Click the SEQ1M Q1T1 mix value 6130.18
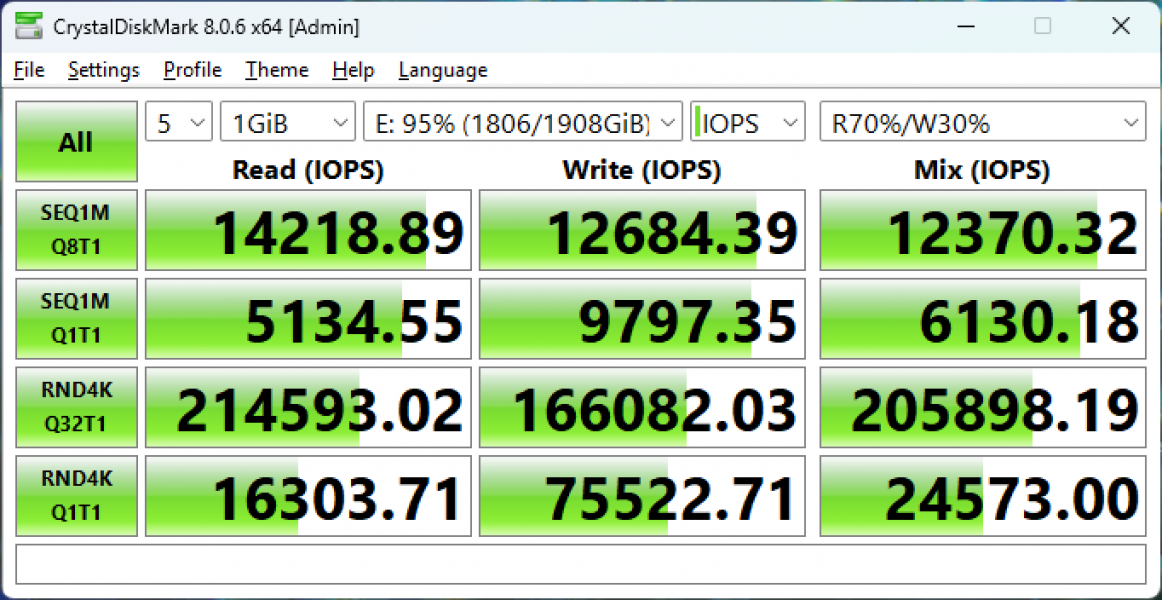 click(x=983, y=319)
